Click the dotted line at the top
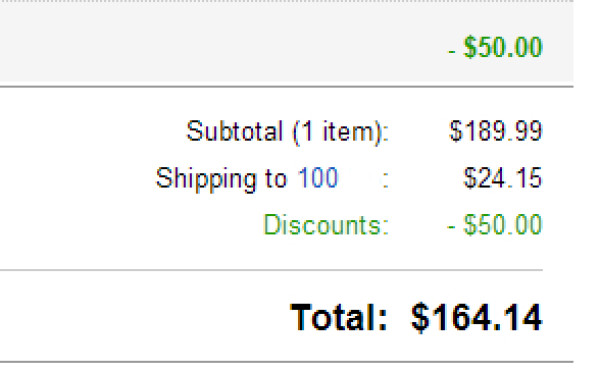 tap(287, 2)
